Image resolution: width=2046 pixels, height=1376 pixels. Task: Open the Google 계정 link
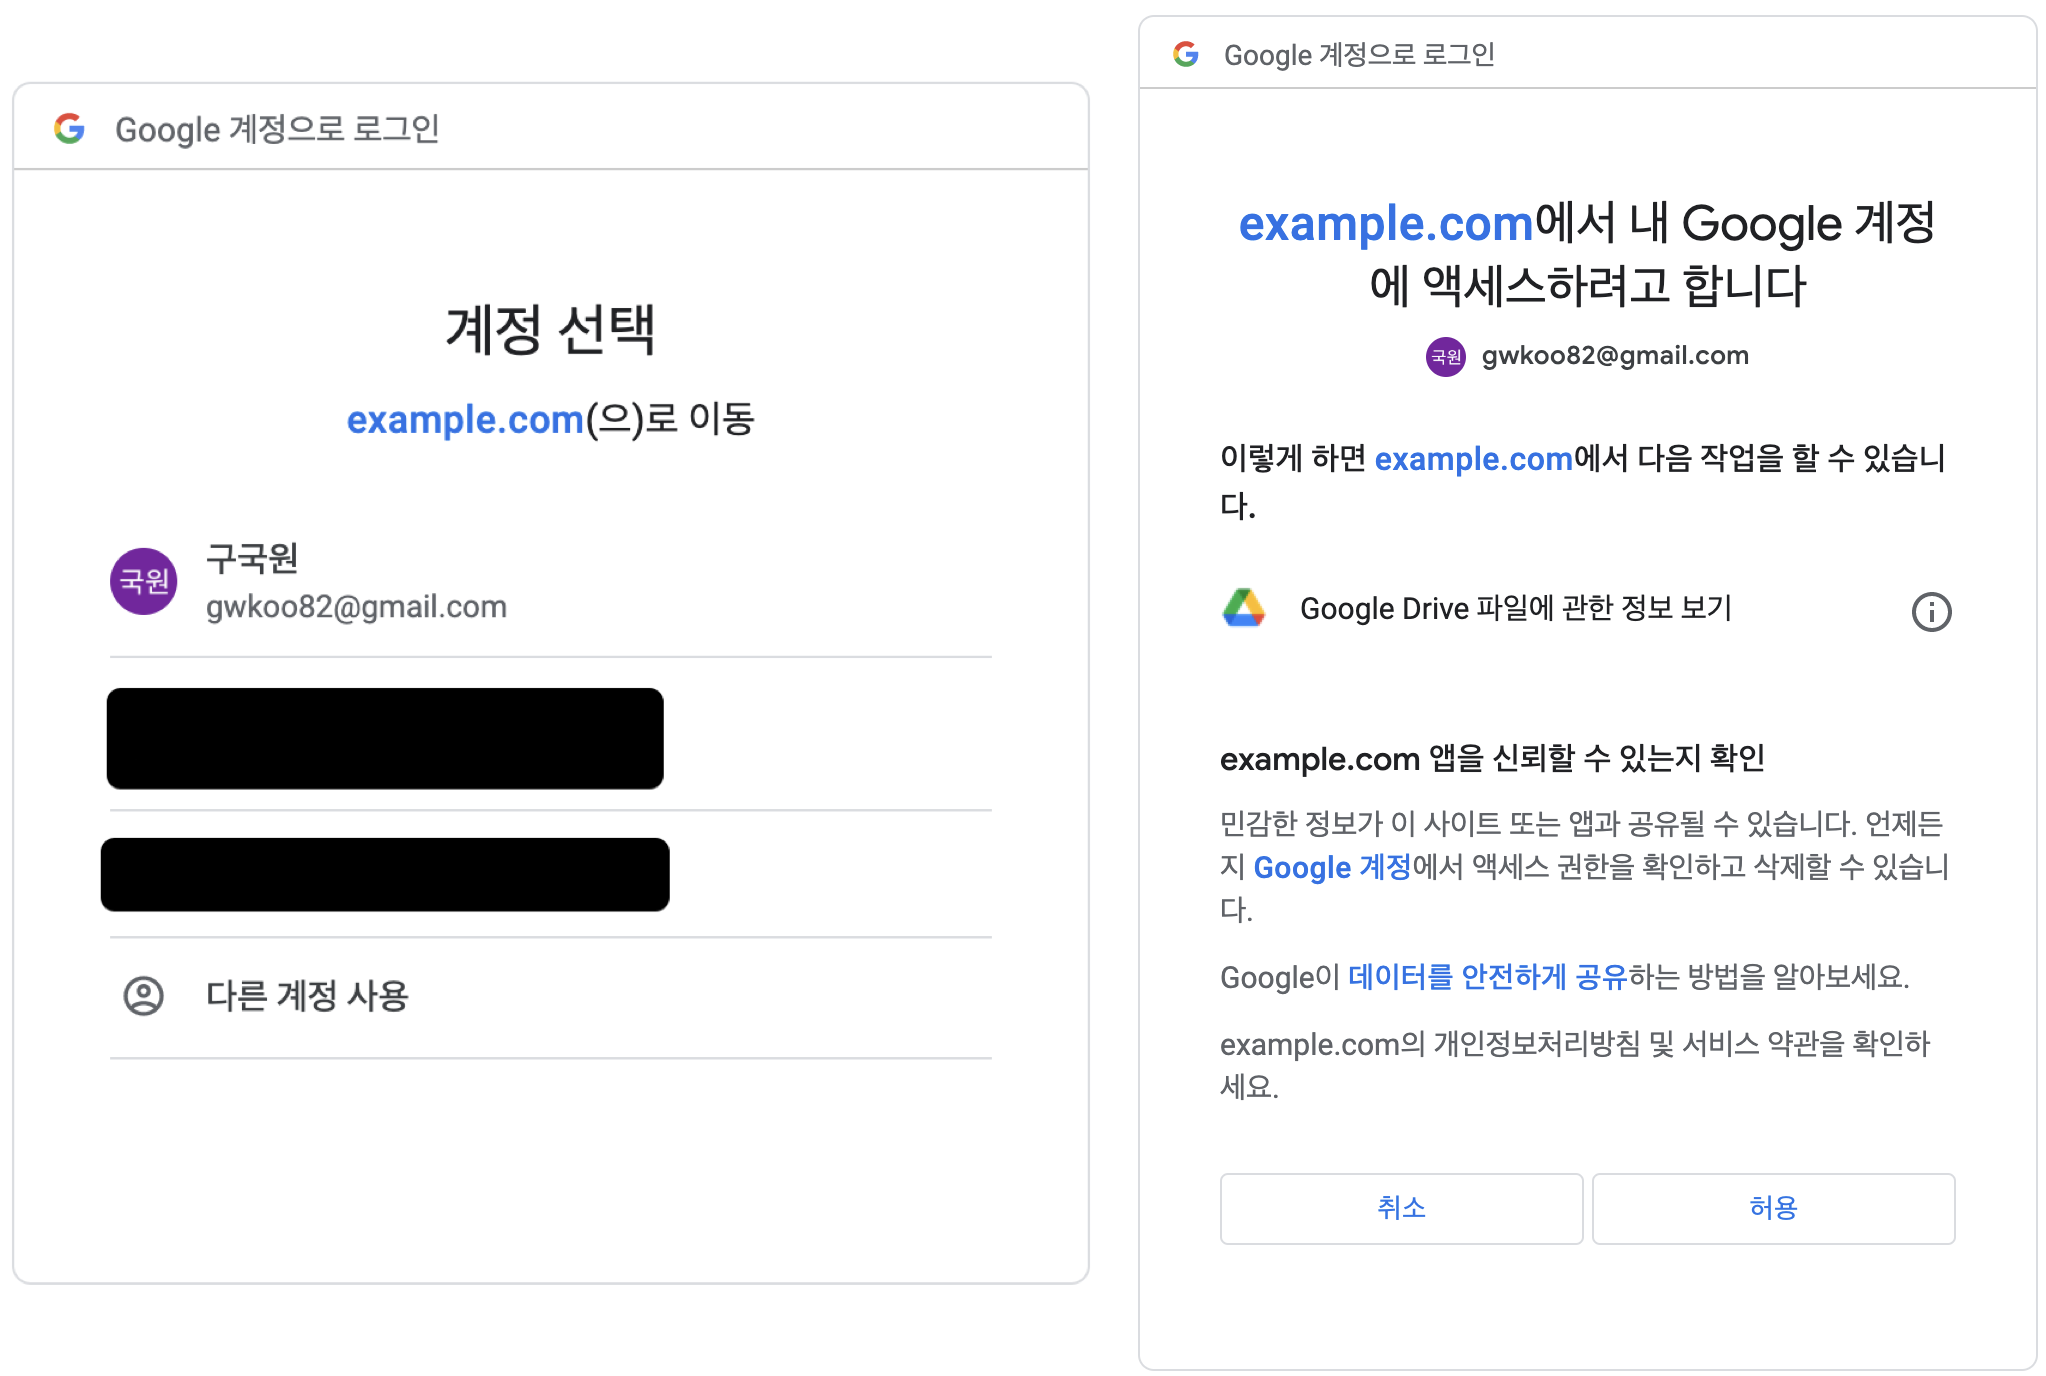[1332, 867]
